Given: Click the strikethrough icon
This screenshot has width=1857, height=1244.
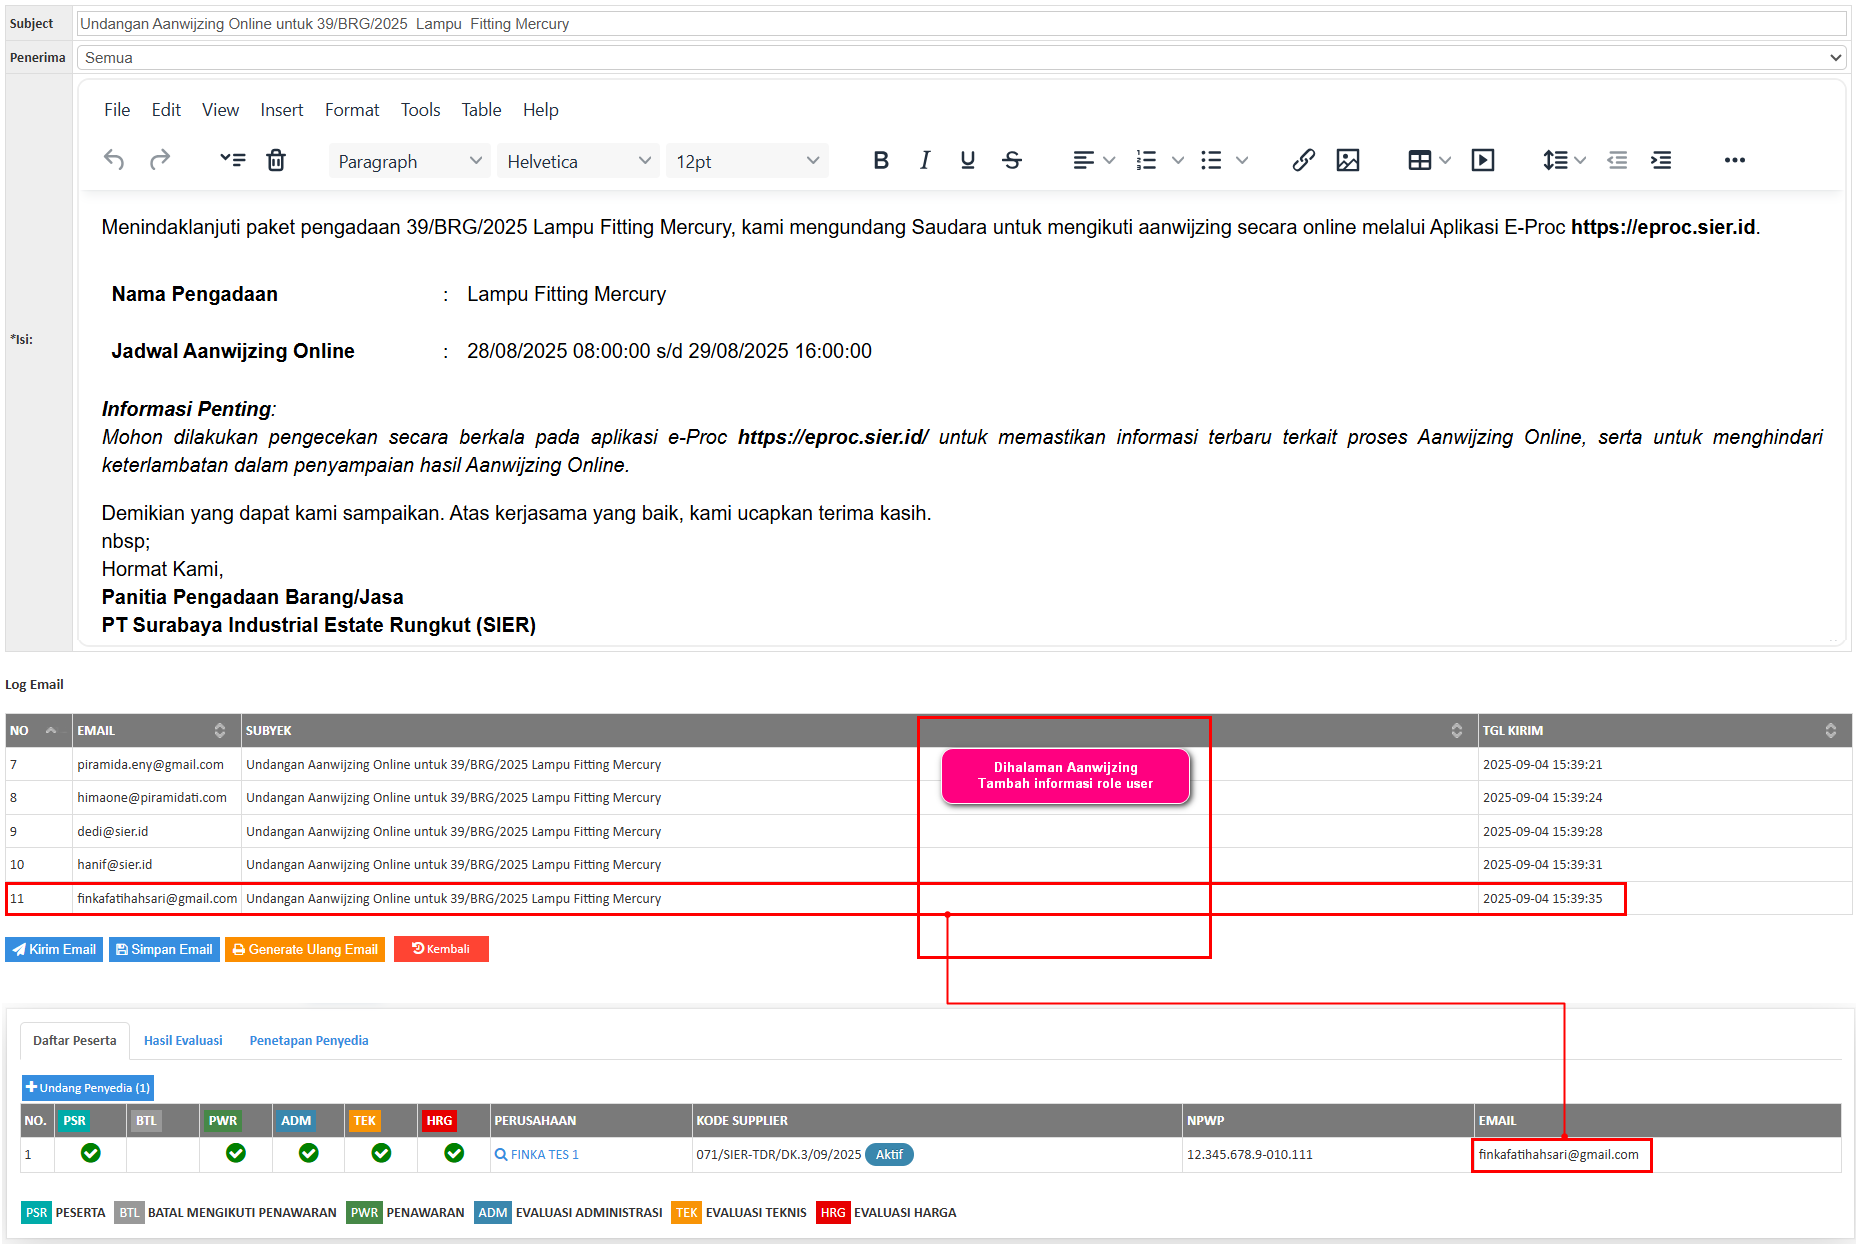Looking at the screenshot, I should pyautogui.click(x=1011, y=160).
